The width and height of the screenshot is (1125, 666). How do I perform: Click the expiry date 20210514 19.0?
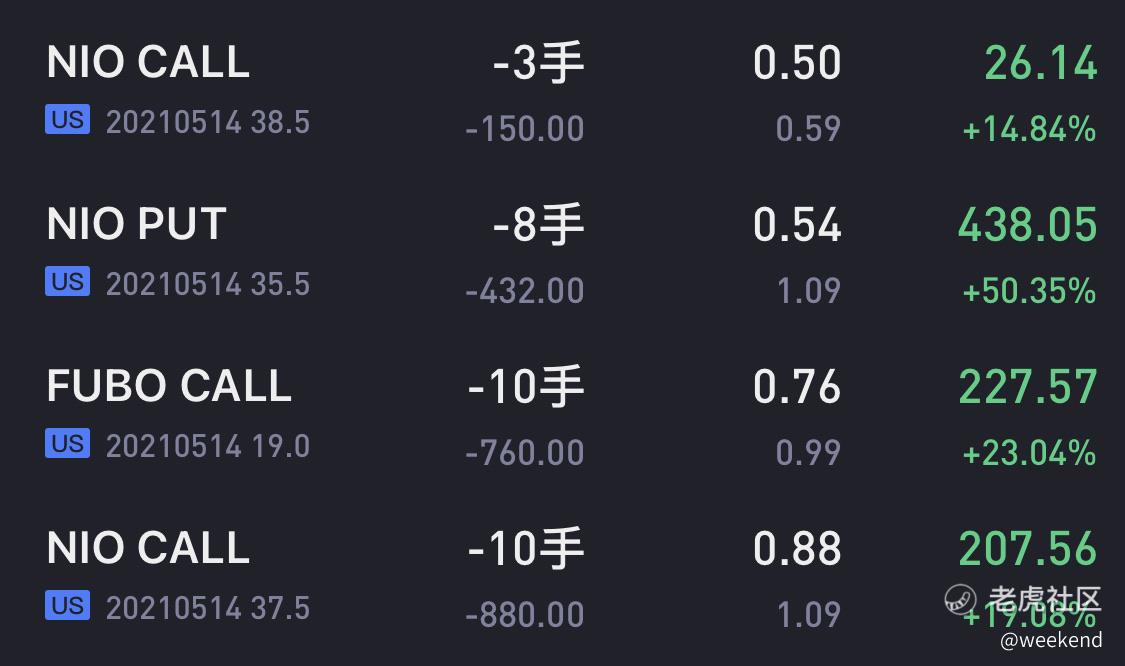pos(208,446)
